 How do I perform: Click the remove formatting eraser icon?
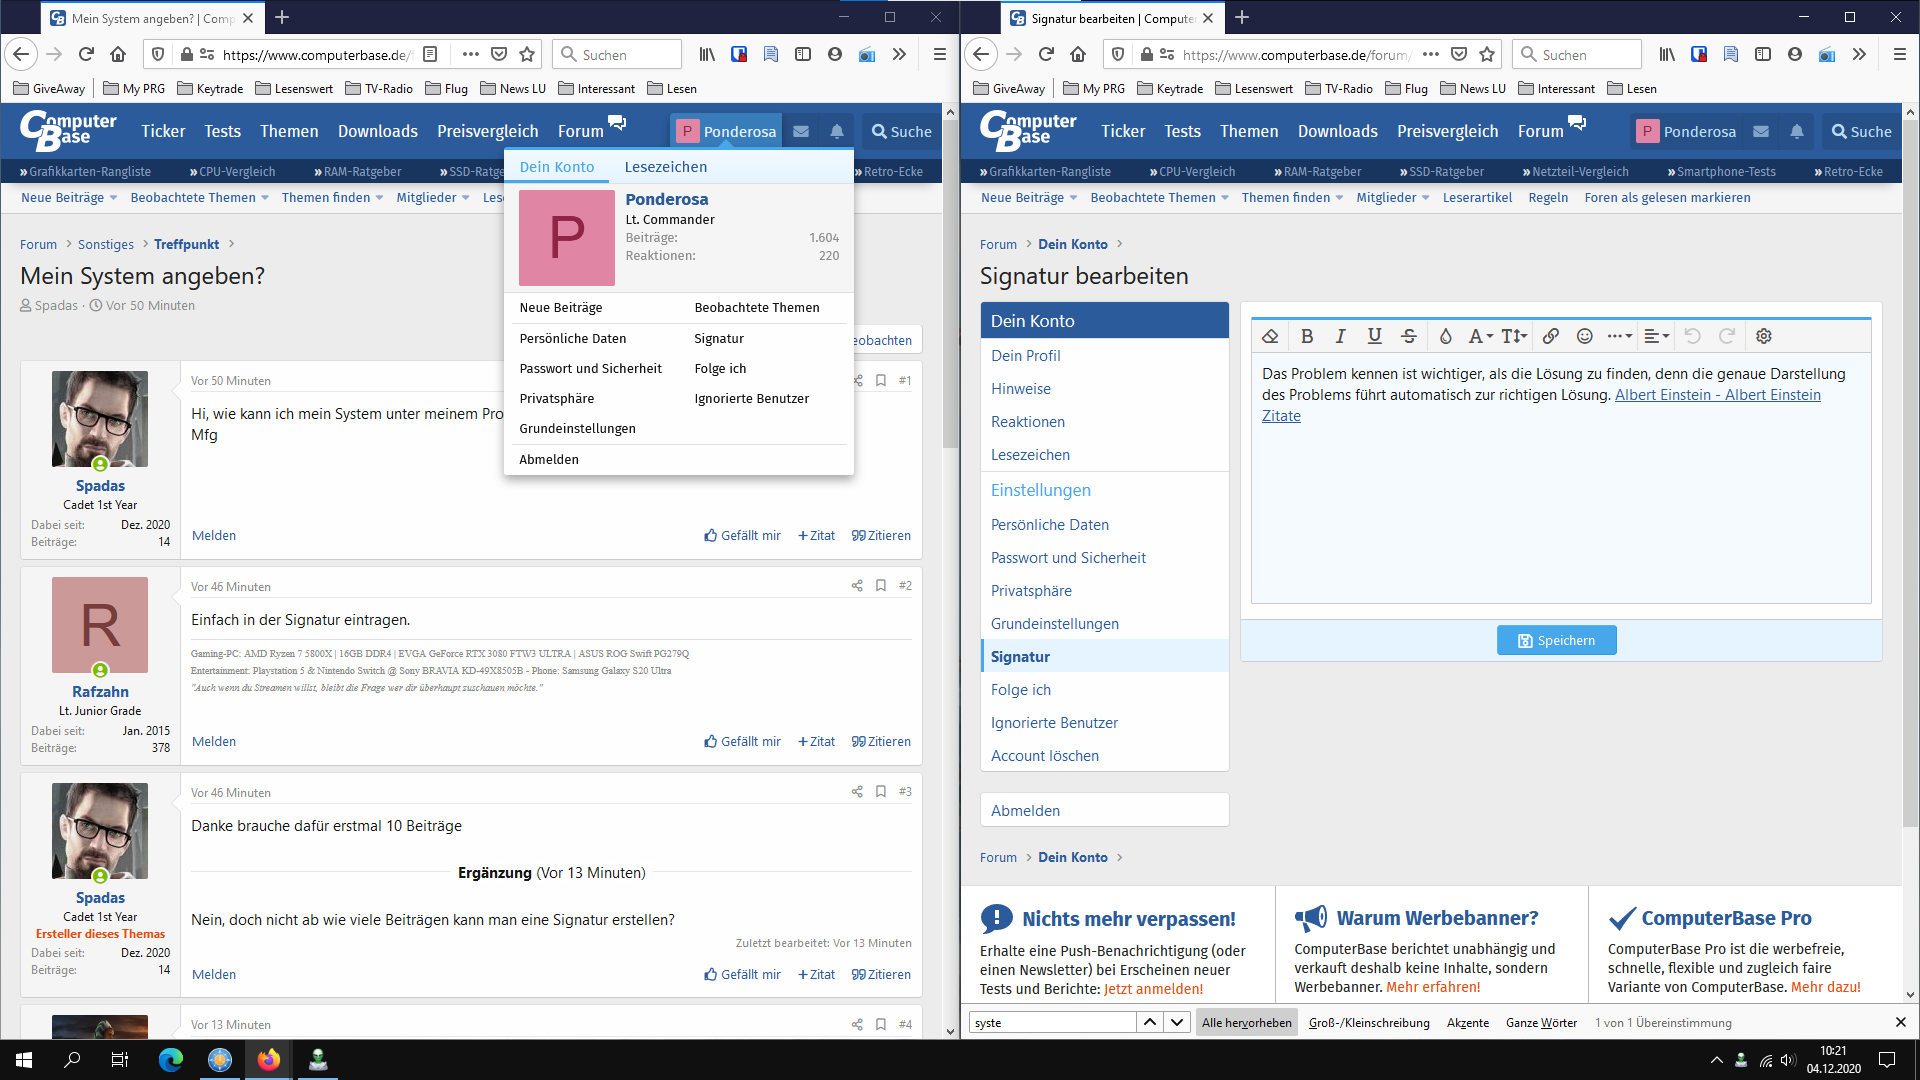[x=1270, y=336]
